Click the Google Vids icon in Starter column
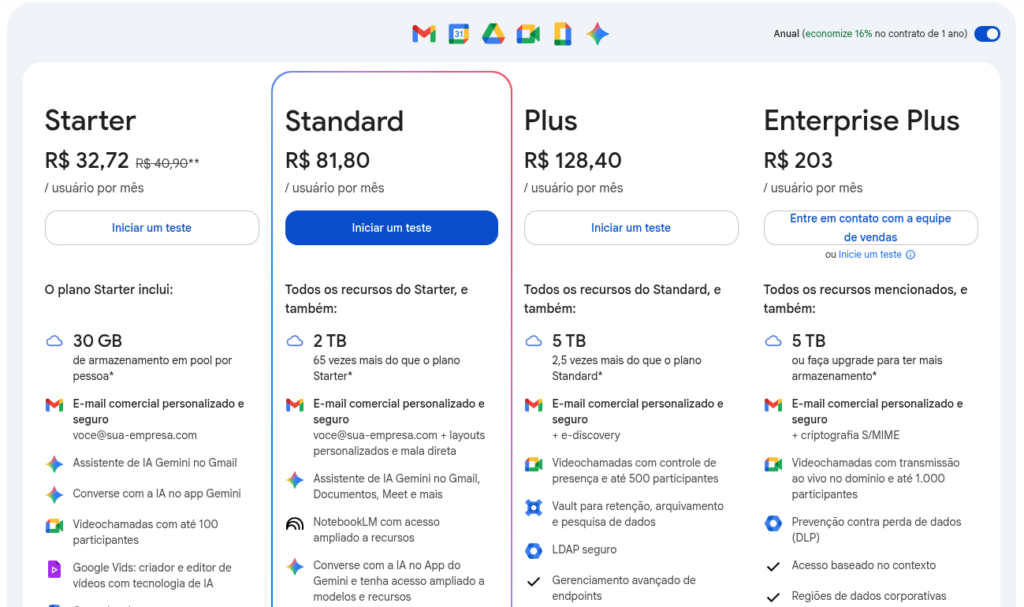 [53, 568]
